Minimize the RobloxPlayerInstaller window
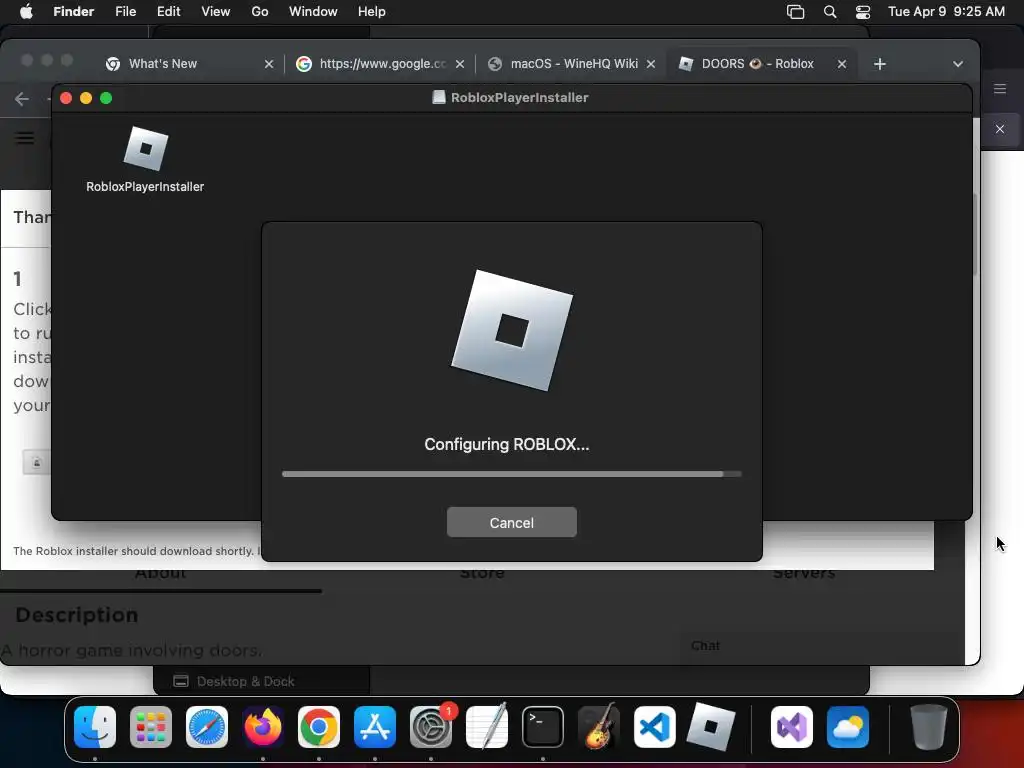Image resolution: width=1024 pixels, height=768 pixels. (86, 98)
